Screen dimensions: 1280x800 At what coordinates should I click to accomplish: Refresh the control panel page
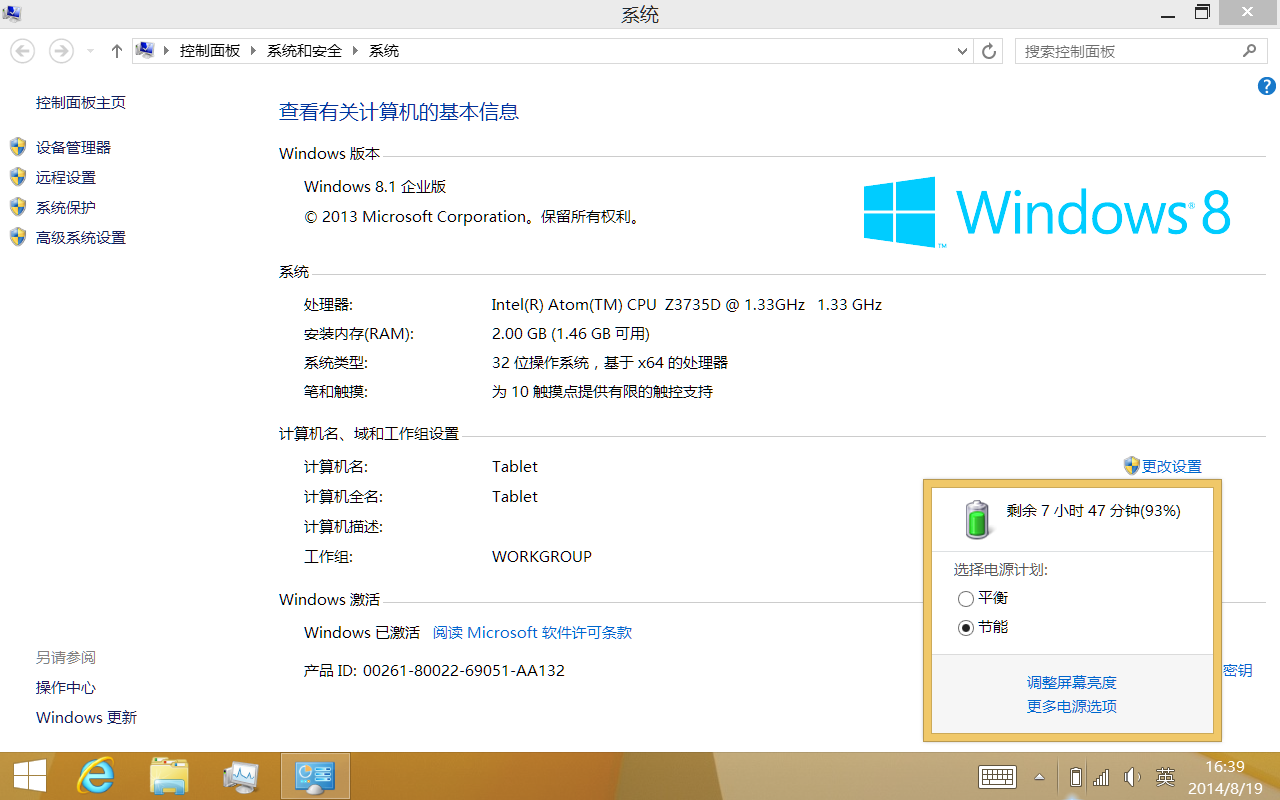(989, 51)
